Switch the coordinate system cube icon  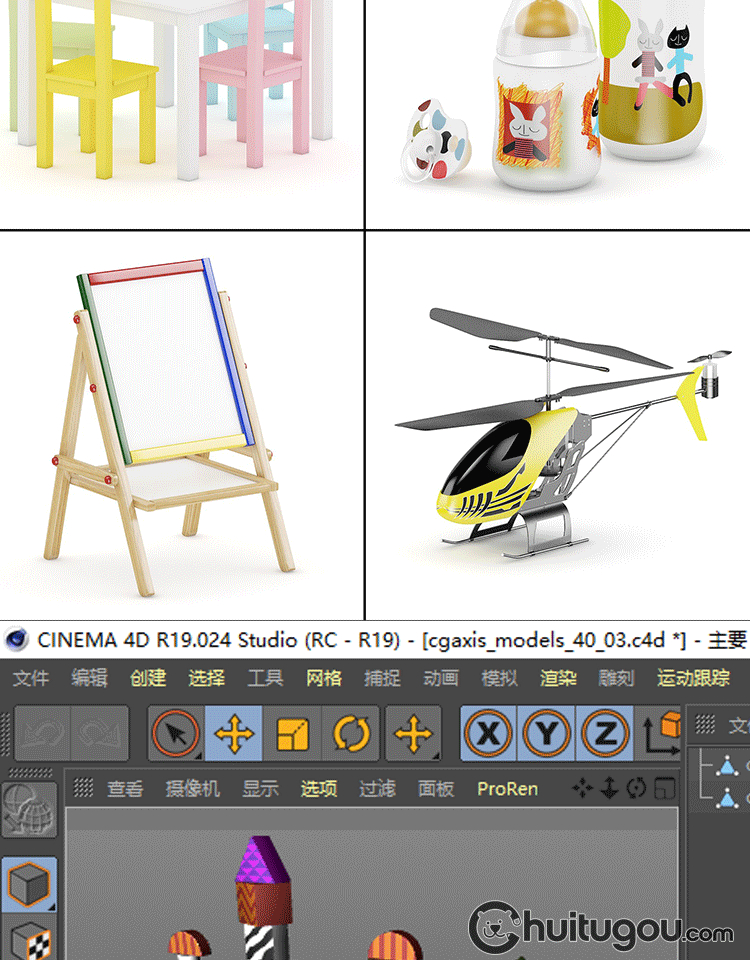pyautogui.click(x=661, y=733)
